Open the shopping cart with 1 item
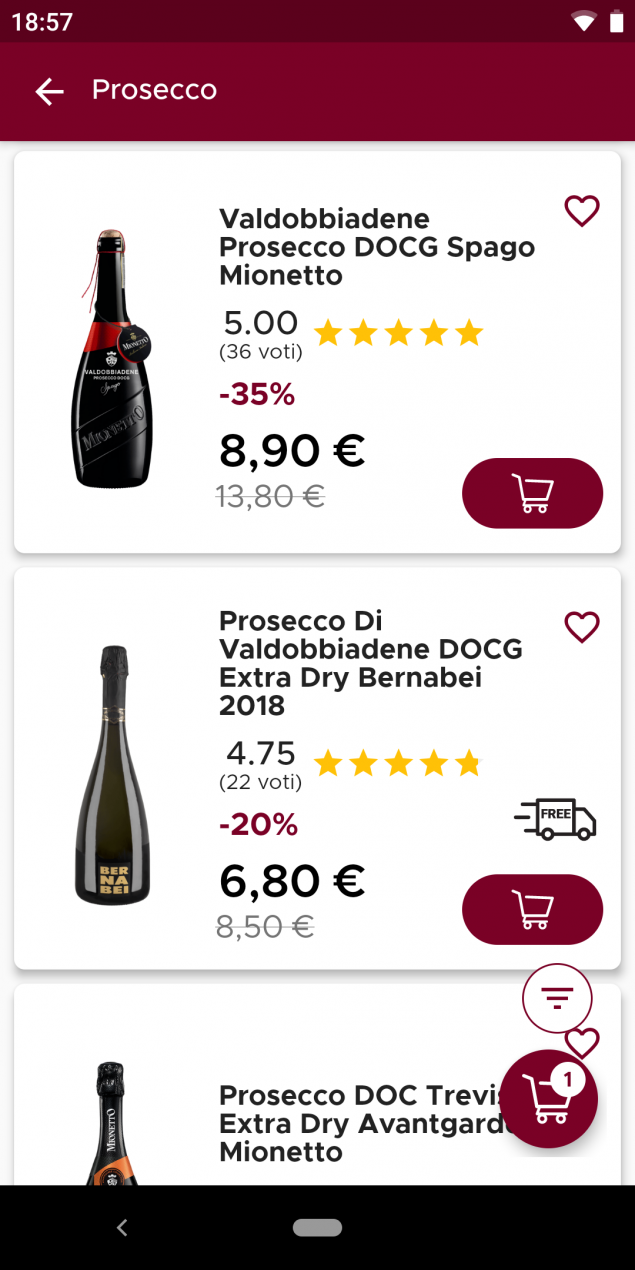The height and width of the screenshot is (1270, 635). 548,1098
